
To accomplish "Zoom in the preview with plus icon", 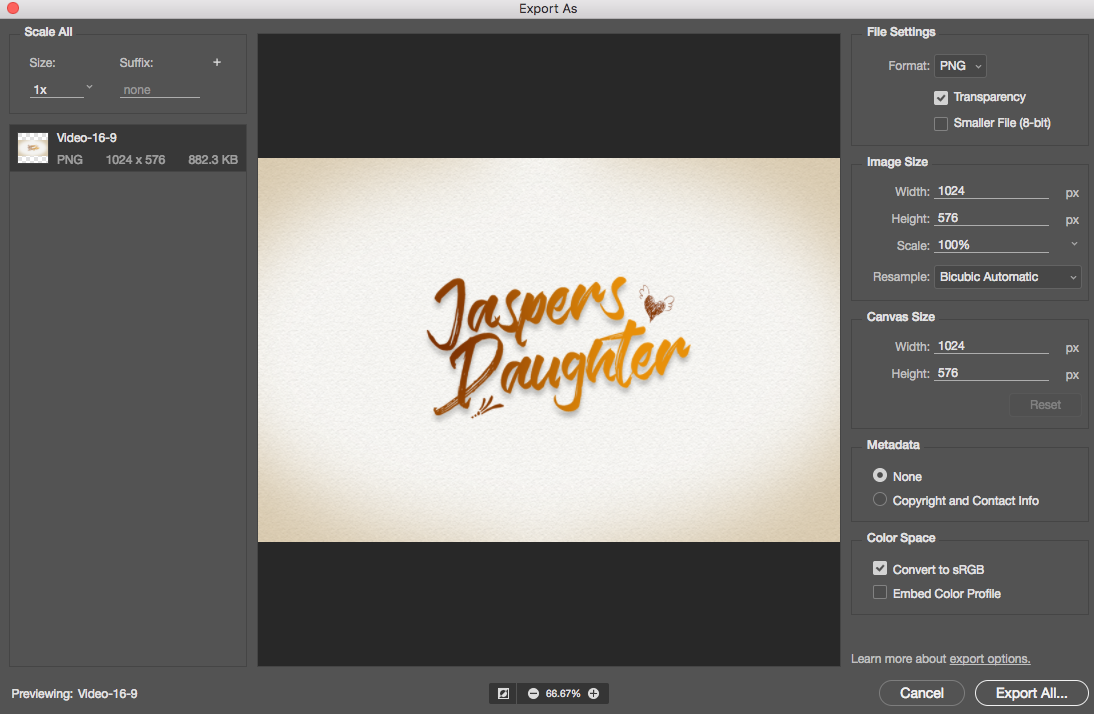I will coord(594,693).
